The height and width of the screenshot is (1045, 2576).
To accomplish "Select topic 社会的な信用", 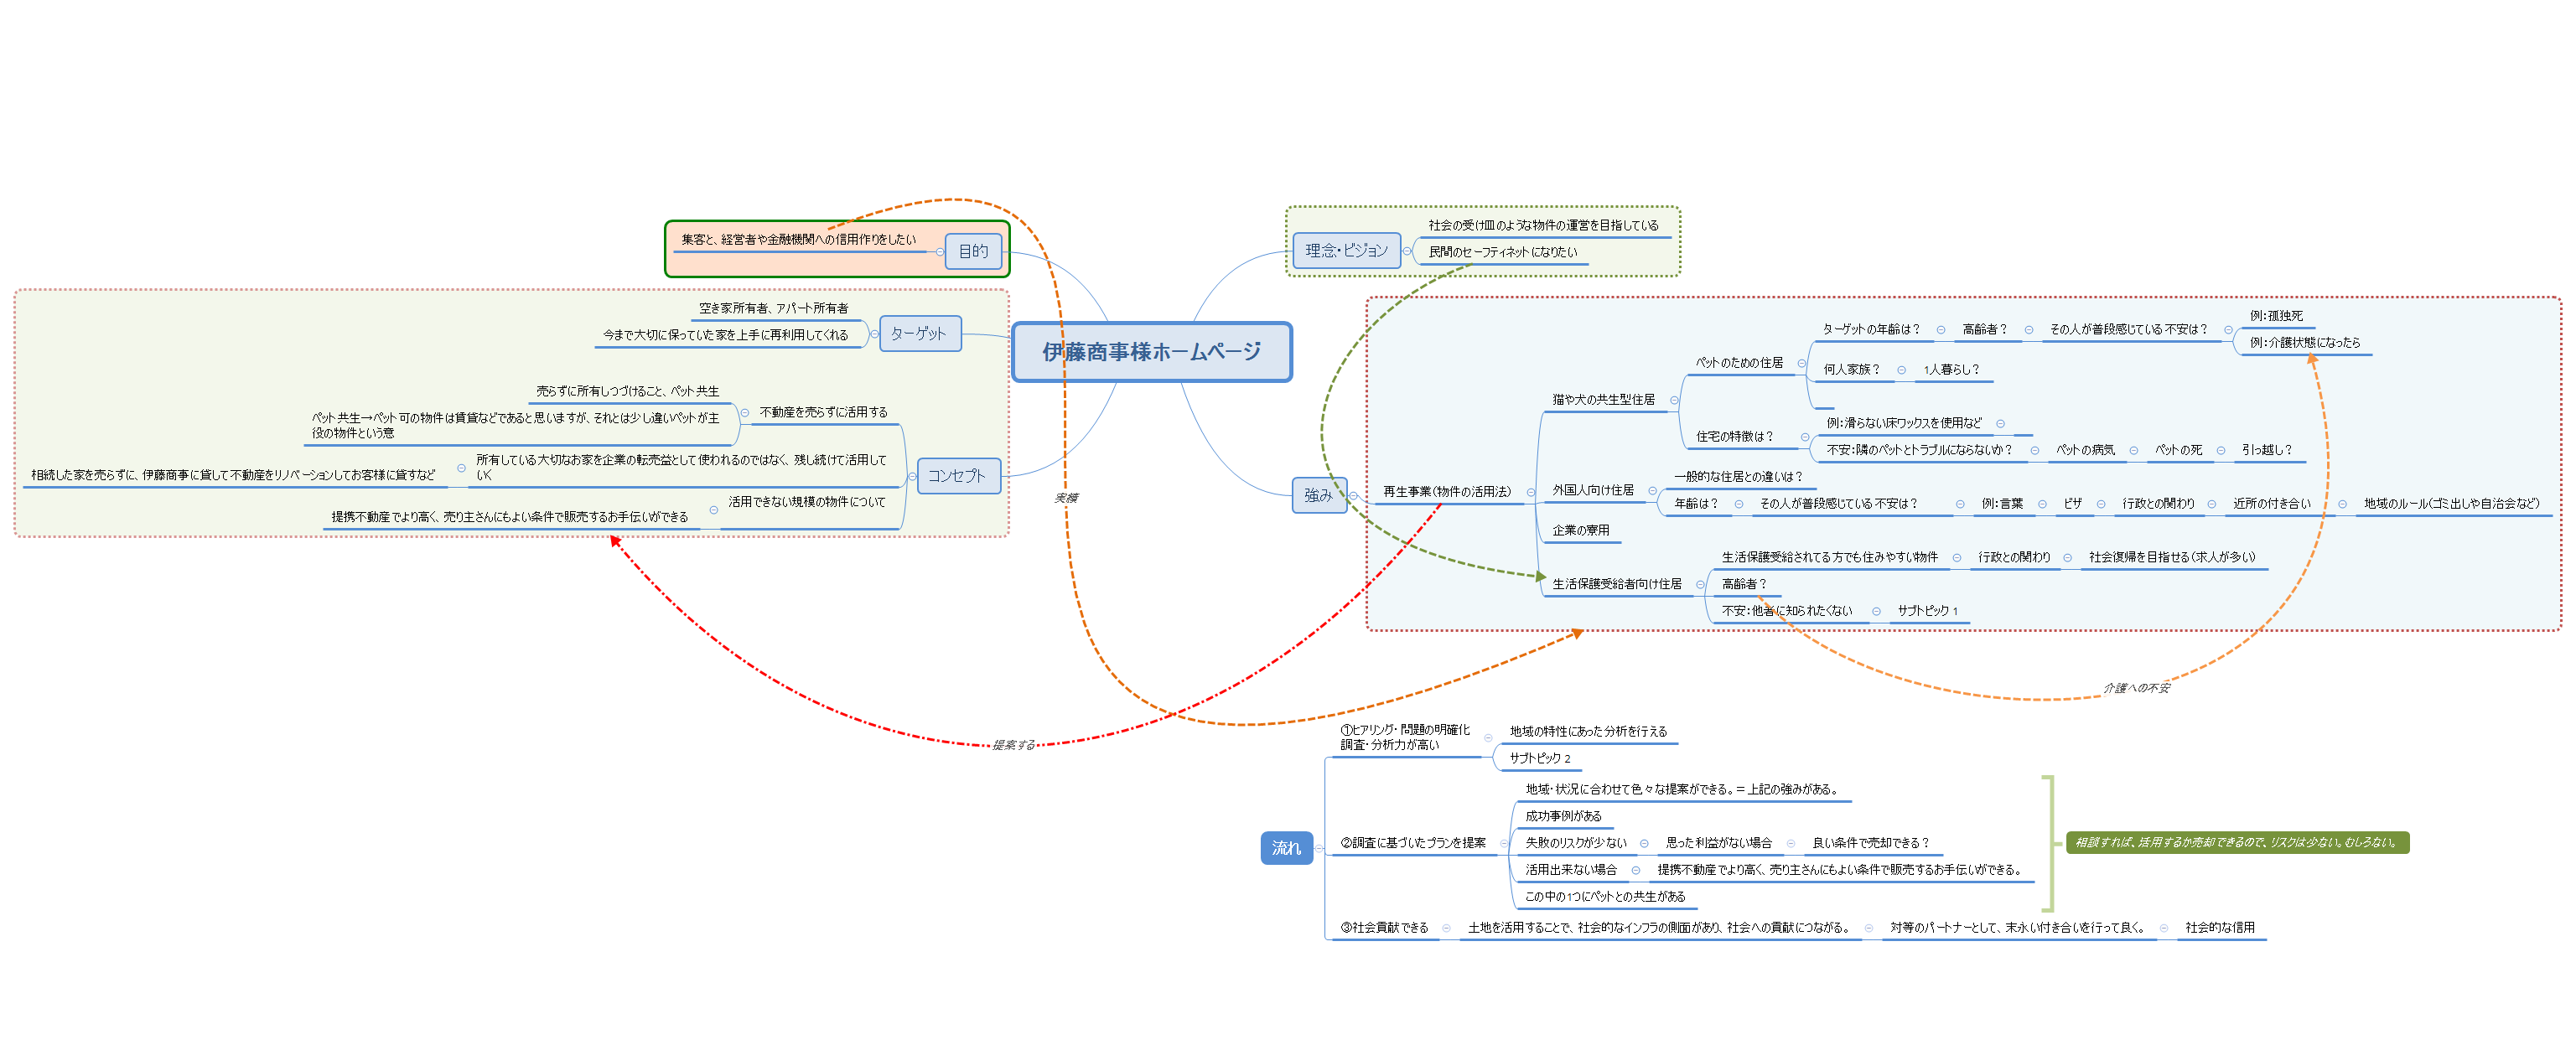I will (2219, 928).
